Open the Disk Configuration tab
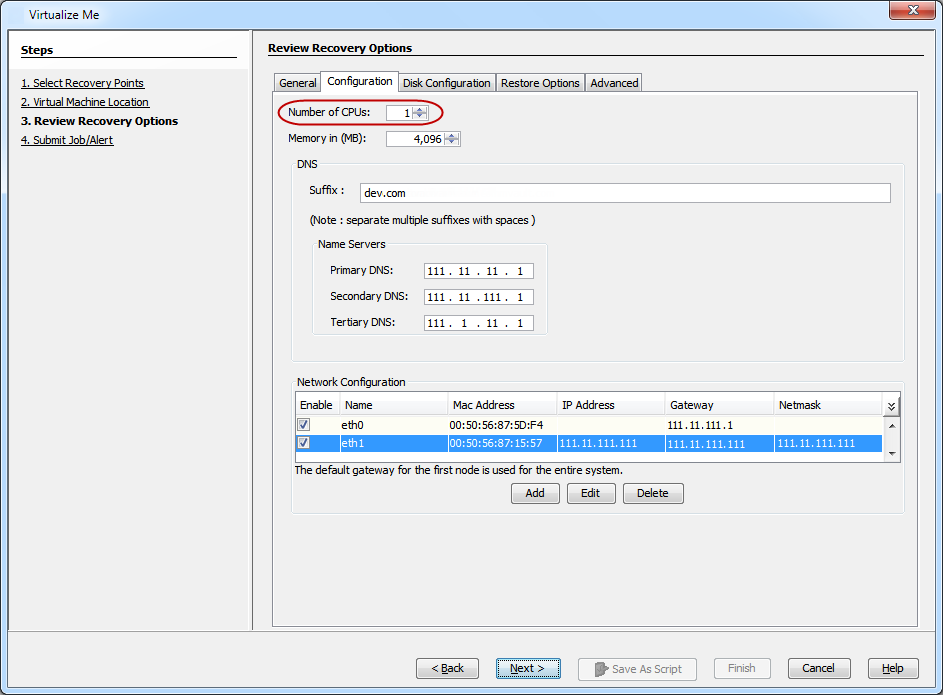Viewport: 943px width, 695px height. [x=446, y=83]
